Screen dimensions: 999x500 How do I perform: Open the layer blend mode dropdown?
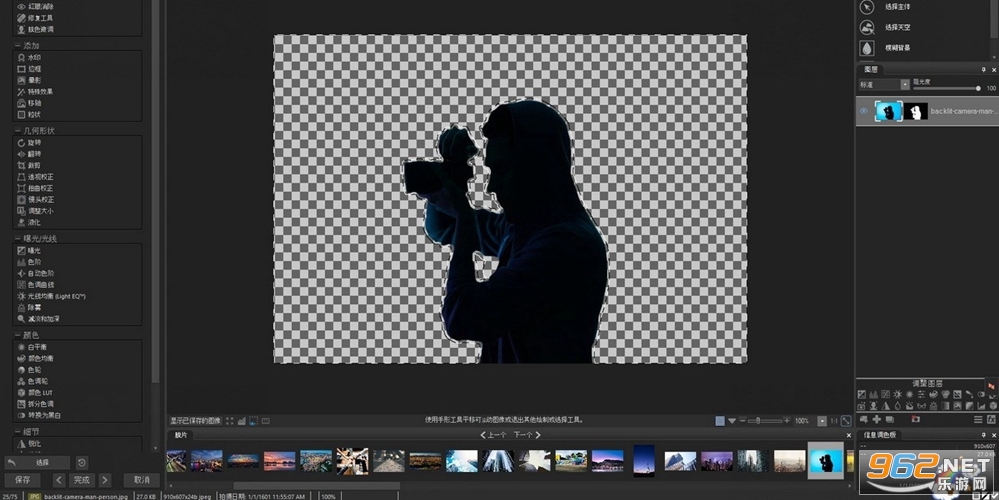point(884,84)
